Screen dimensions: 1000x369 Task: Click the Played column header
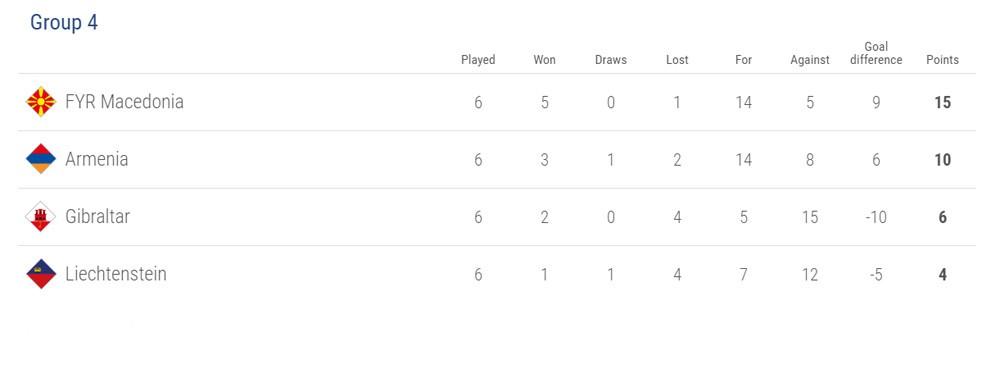(x=478, y=60)
